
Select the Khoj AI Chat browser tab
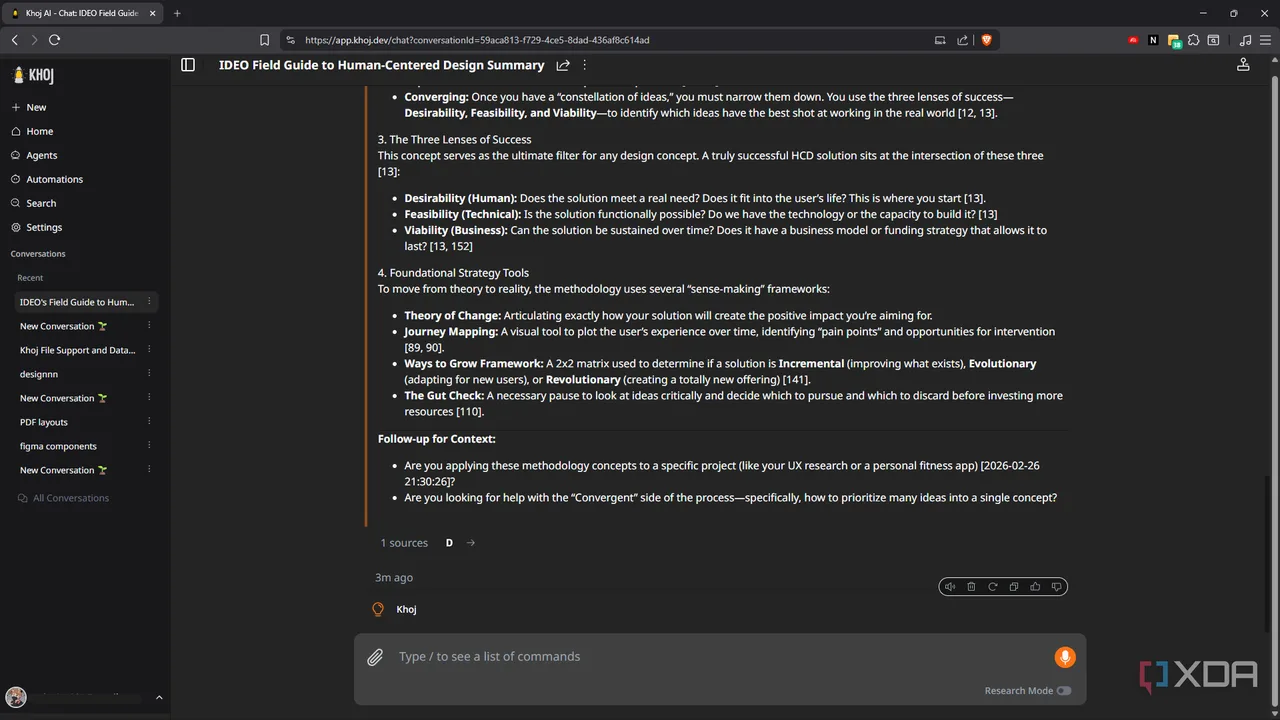coord(82,13)
